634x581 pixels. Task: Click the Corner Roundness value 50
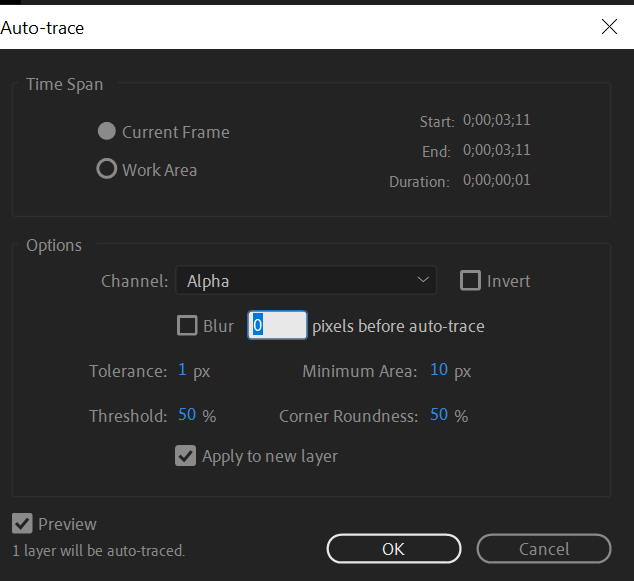(439, 415)
